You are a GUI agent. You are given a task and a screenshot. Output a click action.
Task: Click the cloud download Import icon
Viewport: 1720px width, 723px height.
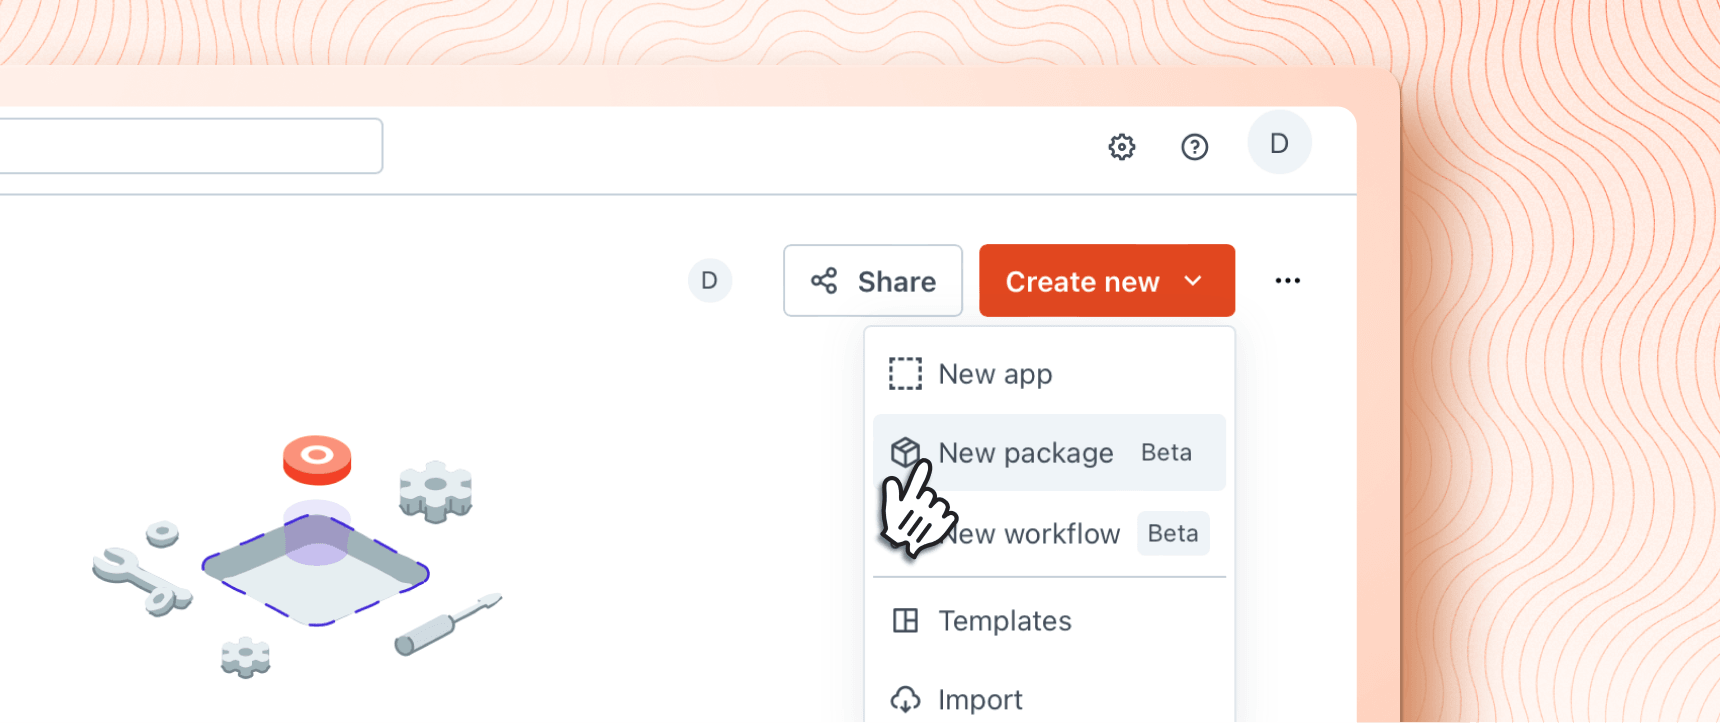tap(905, 699)
